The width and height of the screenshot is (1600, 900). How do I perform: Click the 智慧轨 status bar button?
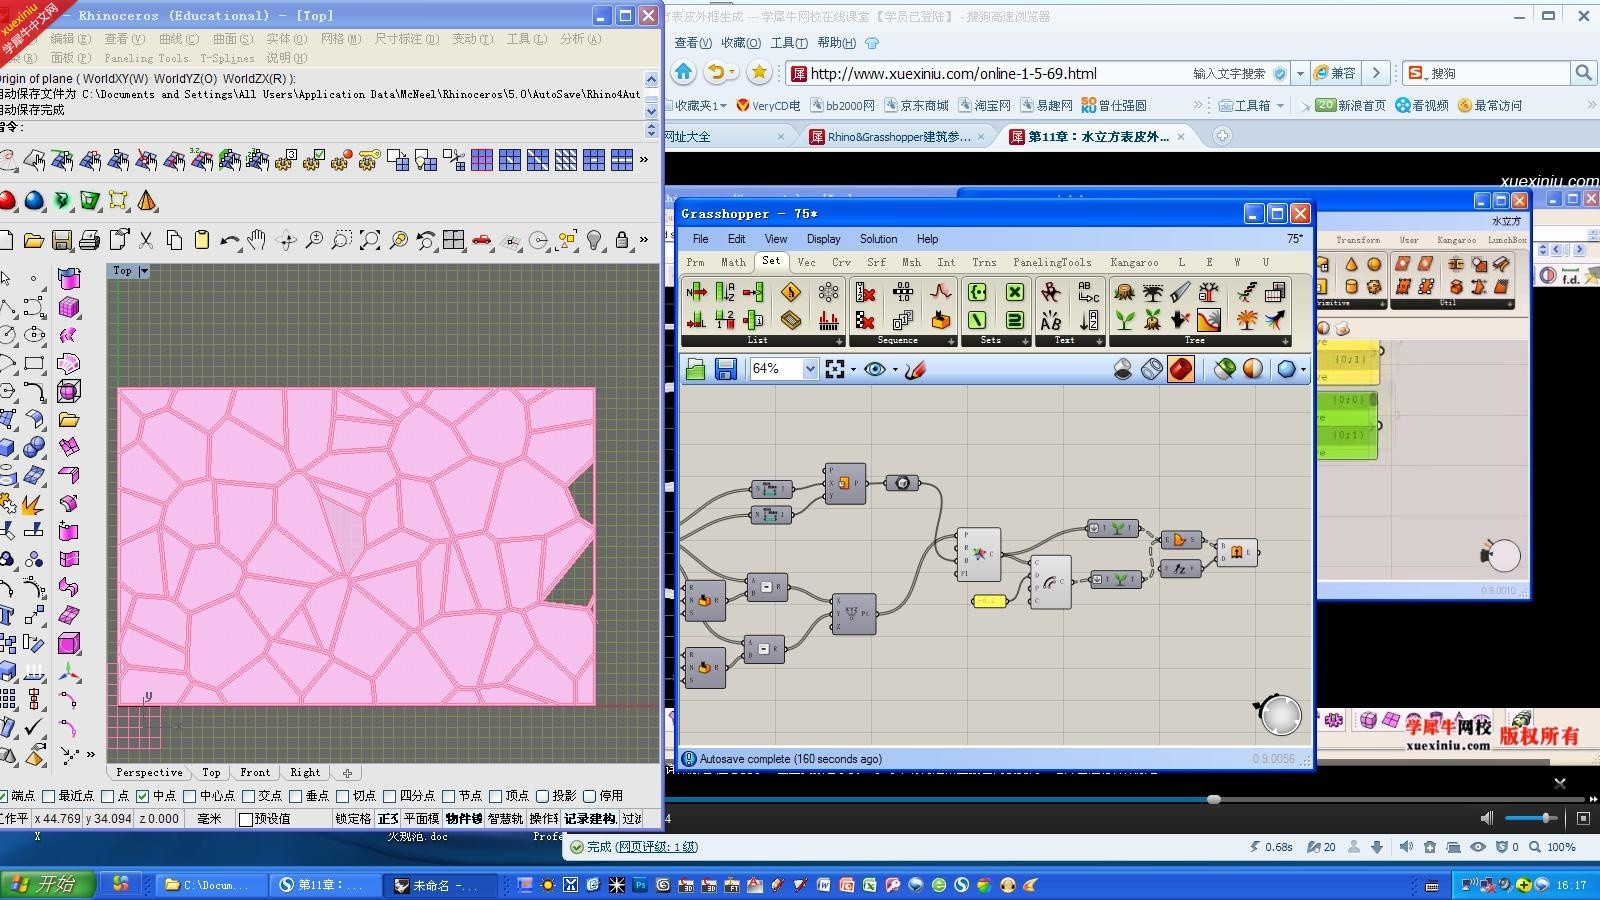pyautogui.click(x=505, y=819)
